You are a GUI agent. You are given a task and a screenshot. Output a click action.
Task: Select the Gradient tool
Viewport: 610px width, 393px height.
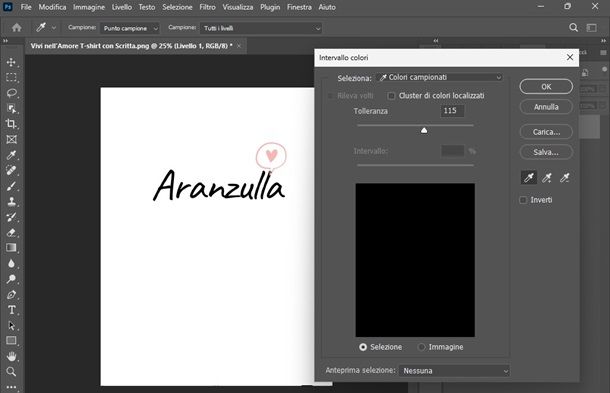pos(11,248)
